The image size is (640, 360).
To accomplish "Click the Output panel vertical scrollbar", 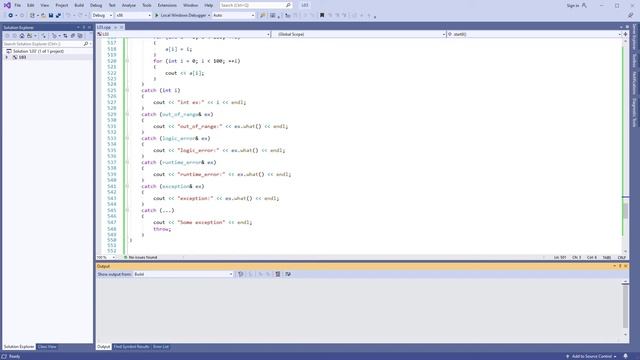I will pos(625,307).
